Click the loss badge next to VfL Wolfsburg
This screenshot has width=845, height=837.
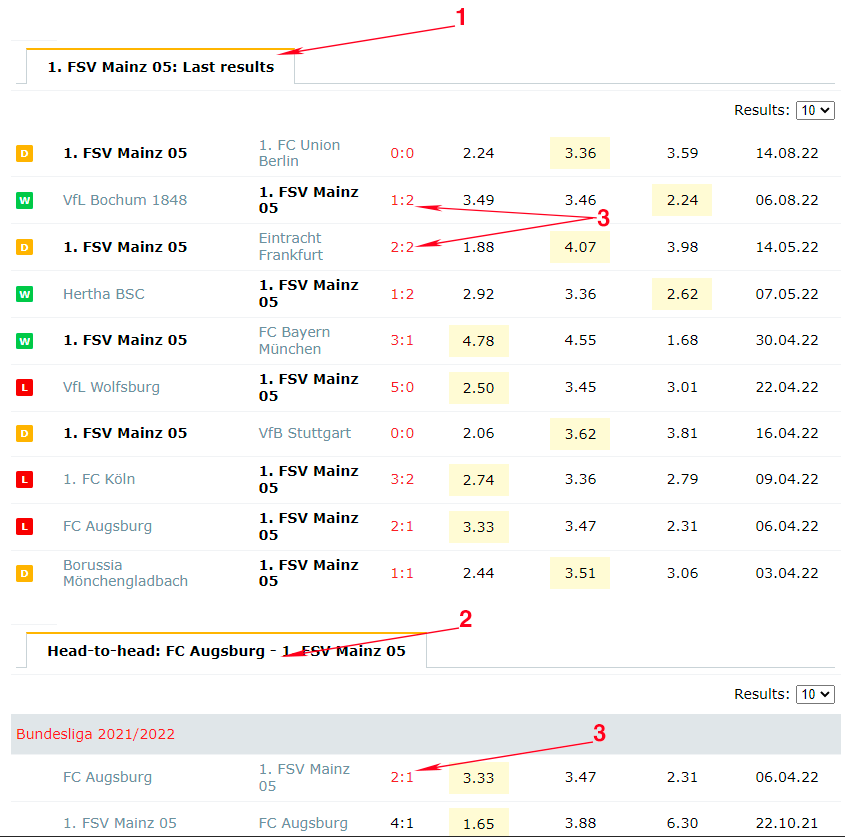tap(24, 388)
